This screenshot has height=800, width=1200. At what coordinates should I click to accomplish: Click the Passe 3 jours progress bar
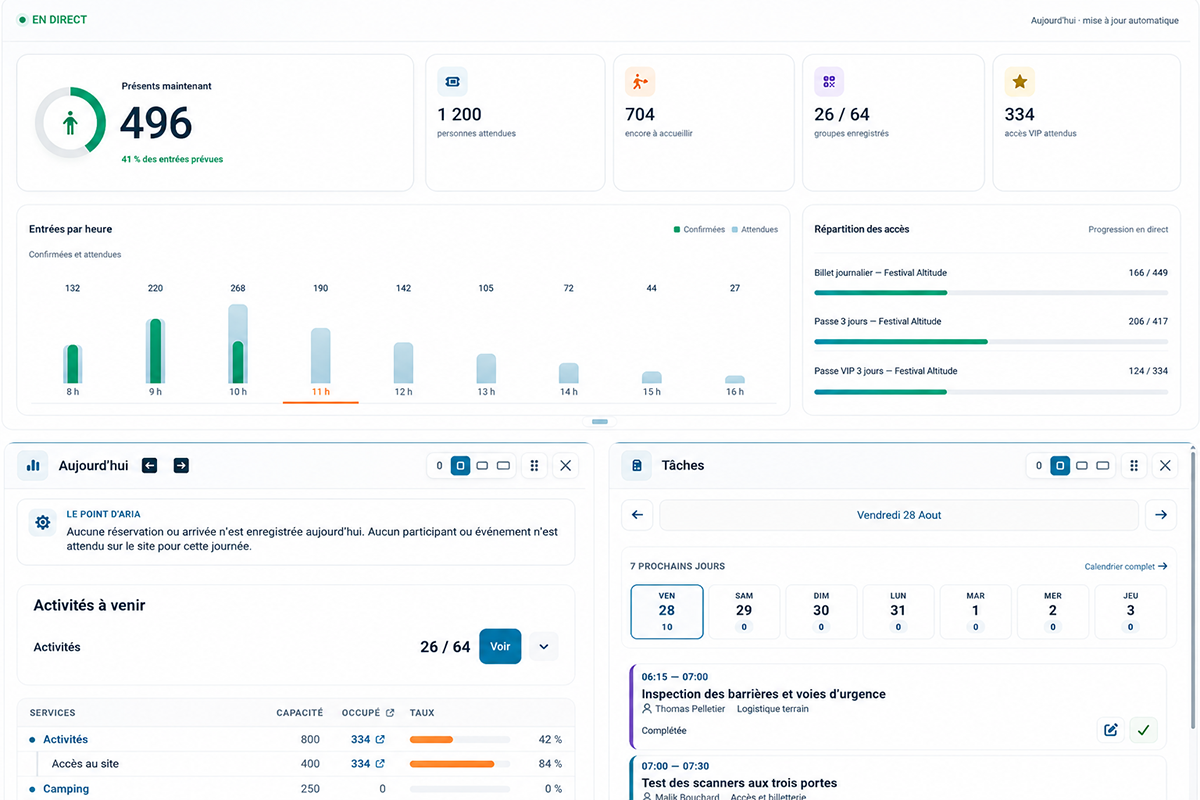click(x=991, y=342)
